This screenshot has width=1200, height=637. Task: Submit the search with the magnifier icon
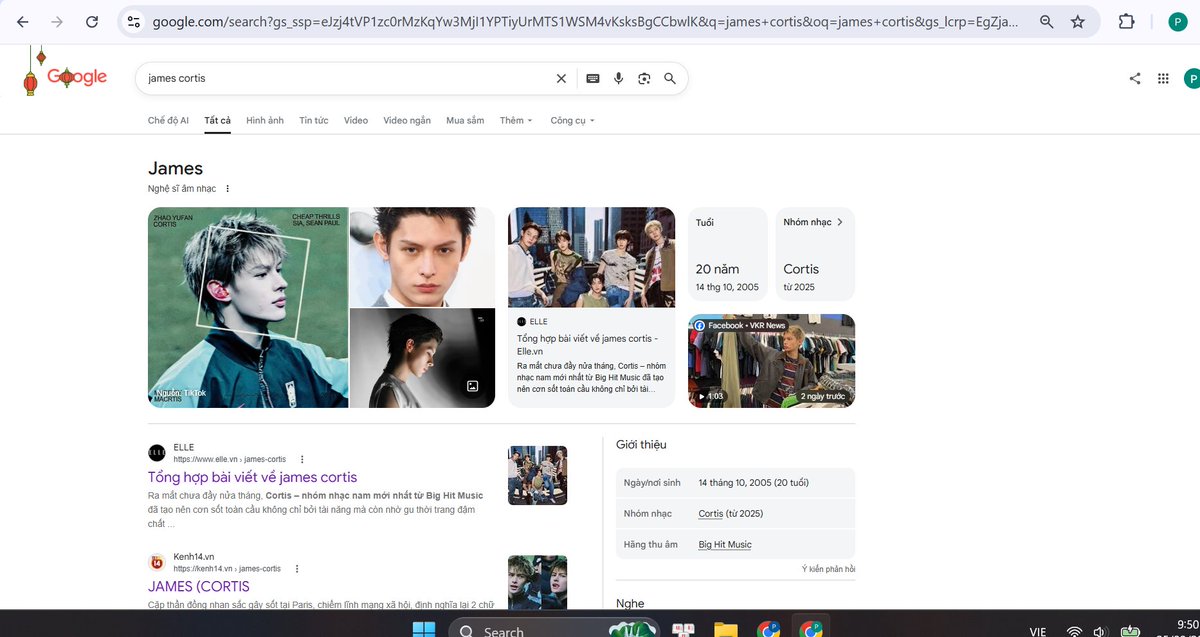pos(670,78)
